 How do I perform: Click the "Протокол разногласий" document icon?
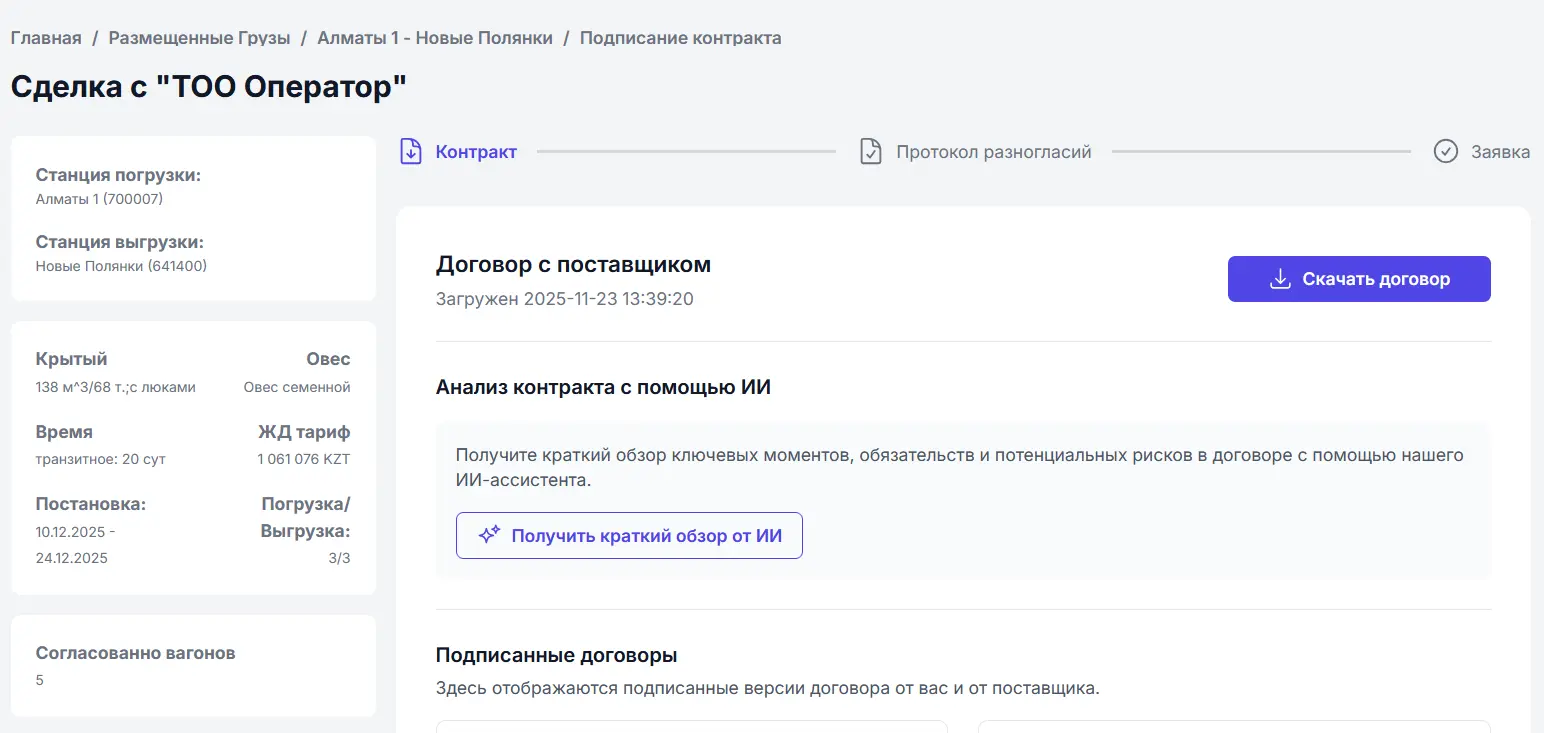870,151
